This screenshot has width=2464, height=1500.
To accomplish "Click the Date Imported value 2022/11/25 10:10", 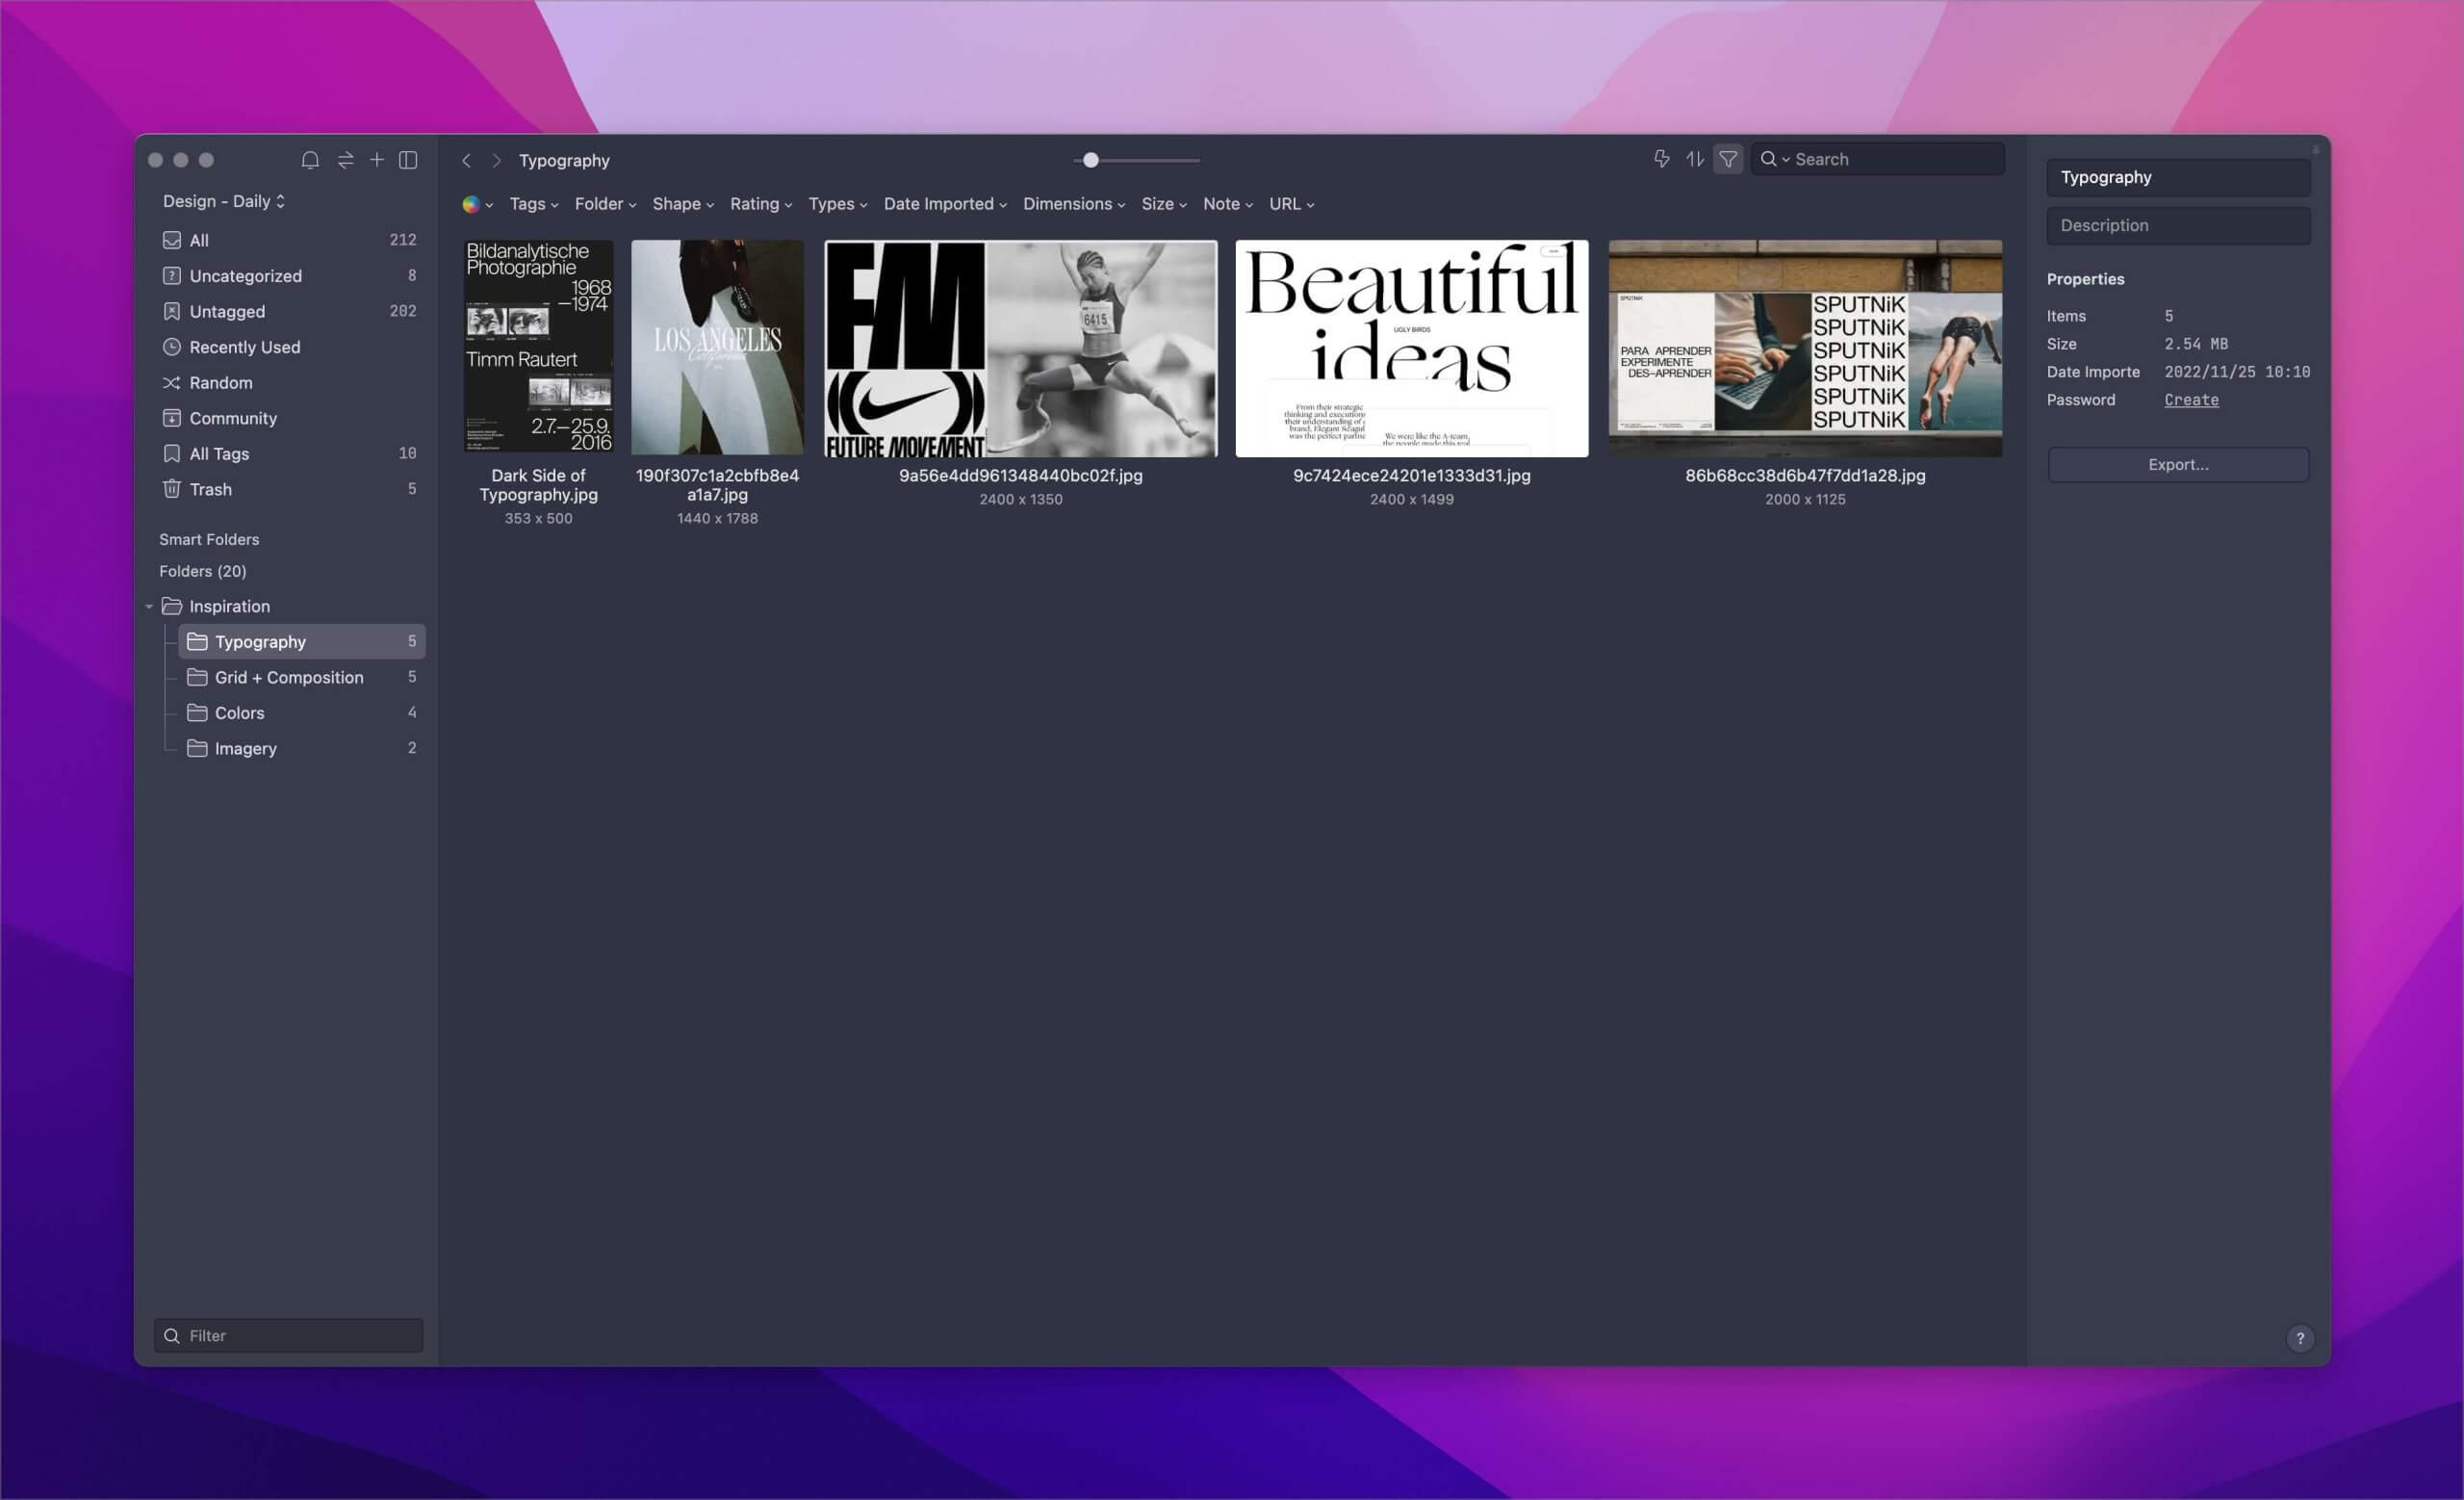I will 2237,372.
